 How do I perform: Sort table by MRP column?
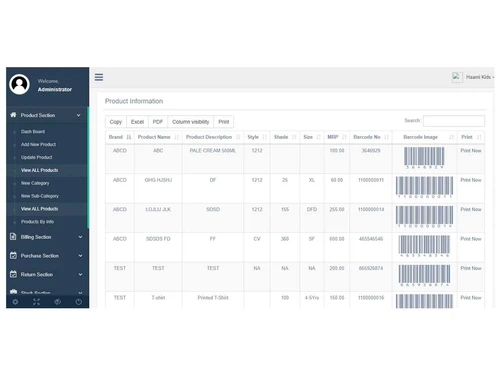[337, 137]
